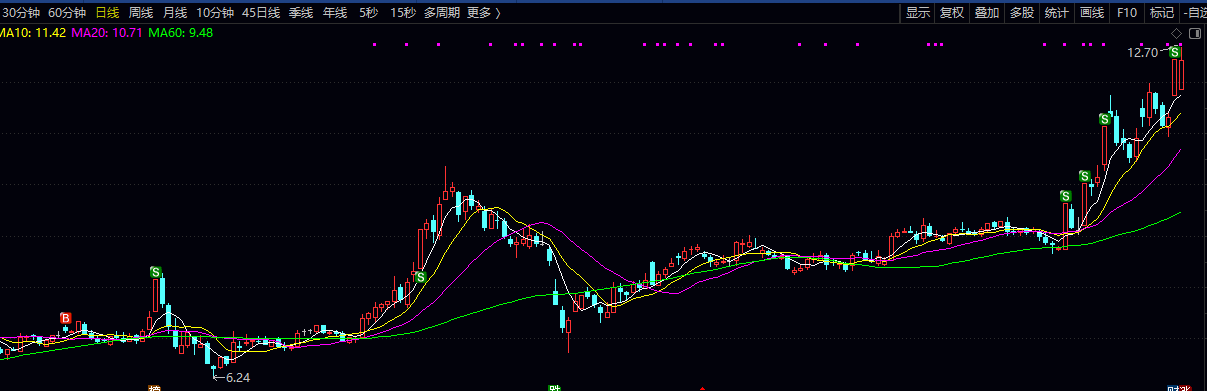Open the 多周期 multi-period view
The height and width of the screenshot is (391, 1207).
pos(442,13)
